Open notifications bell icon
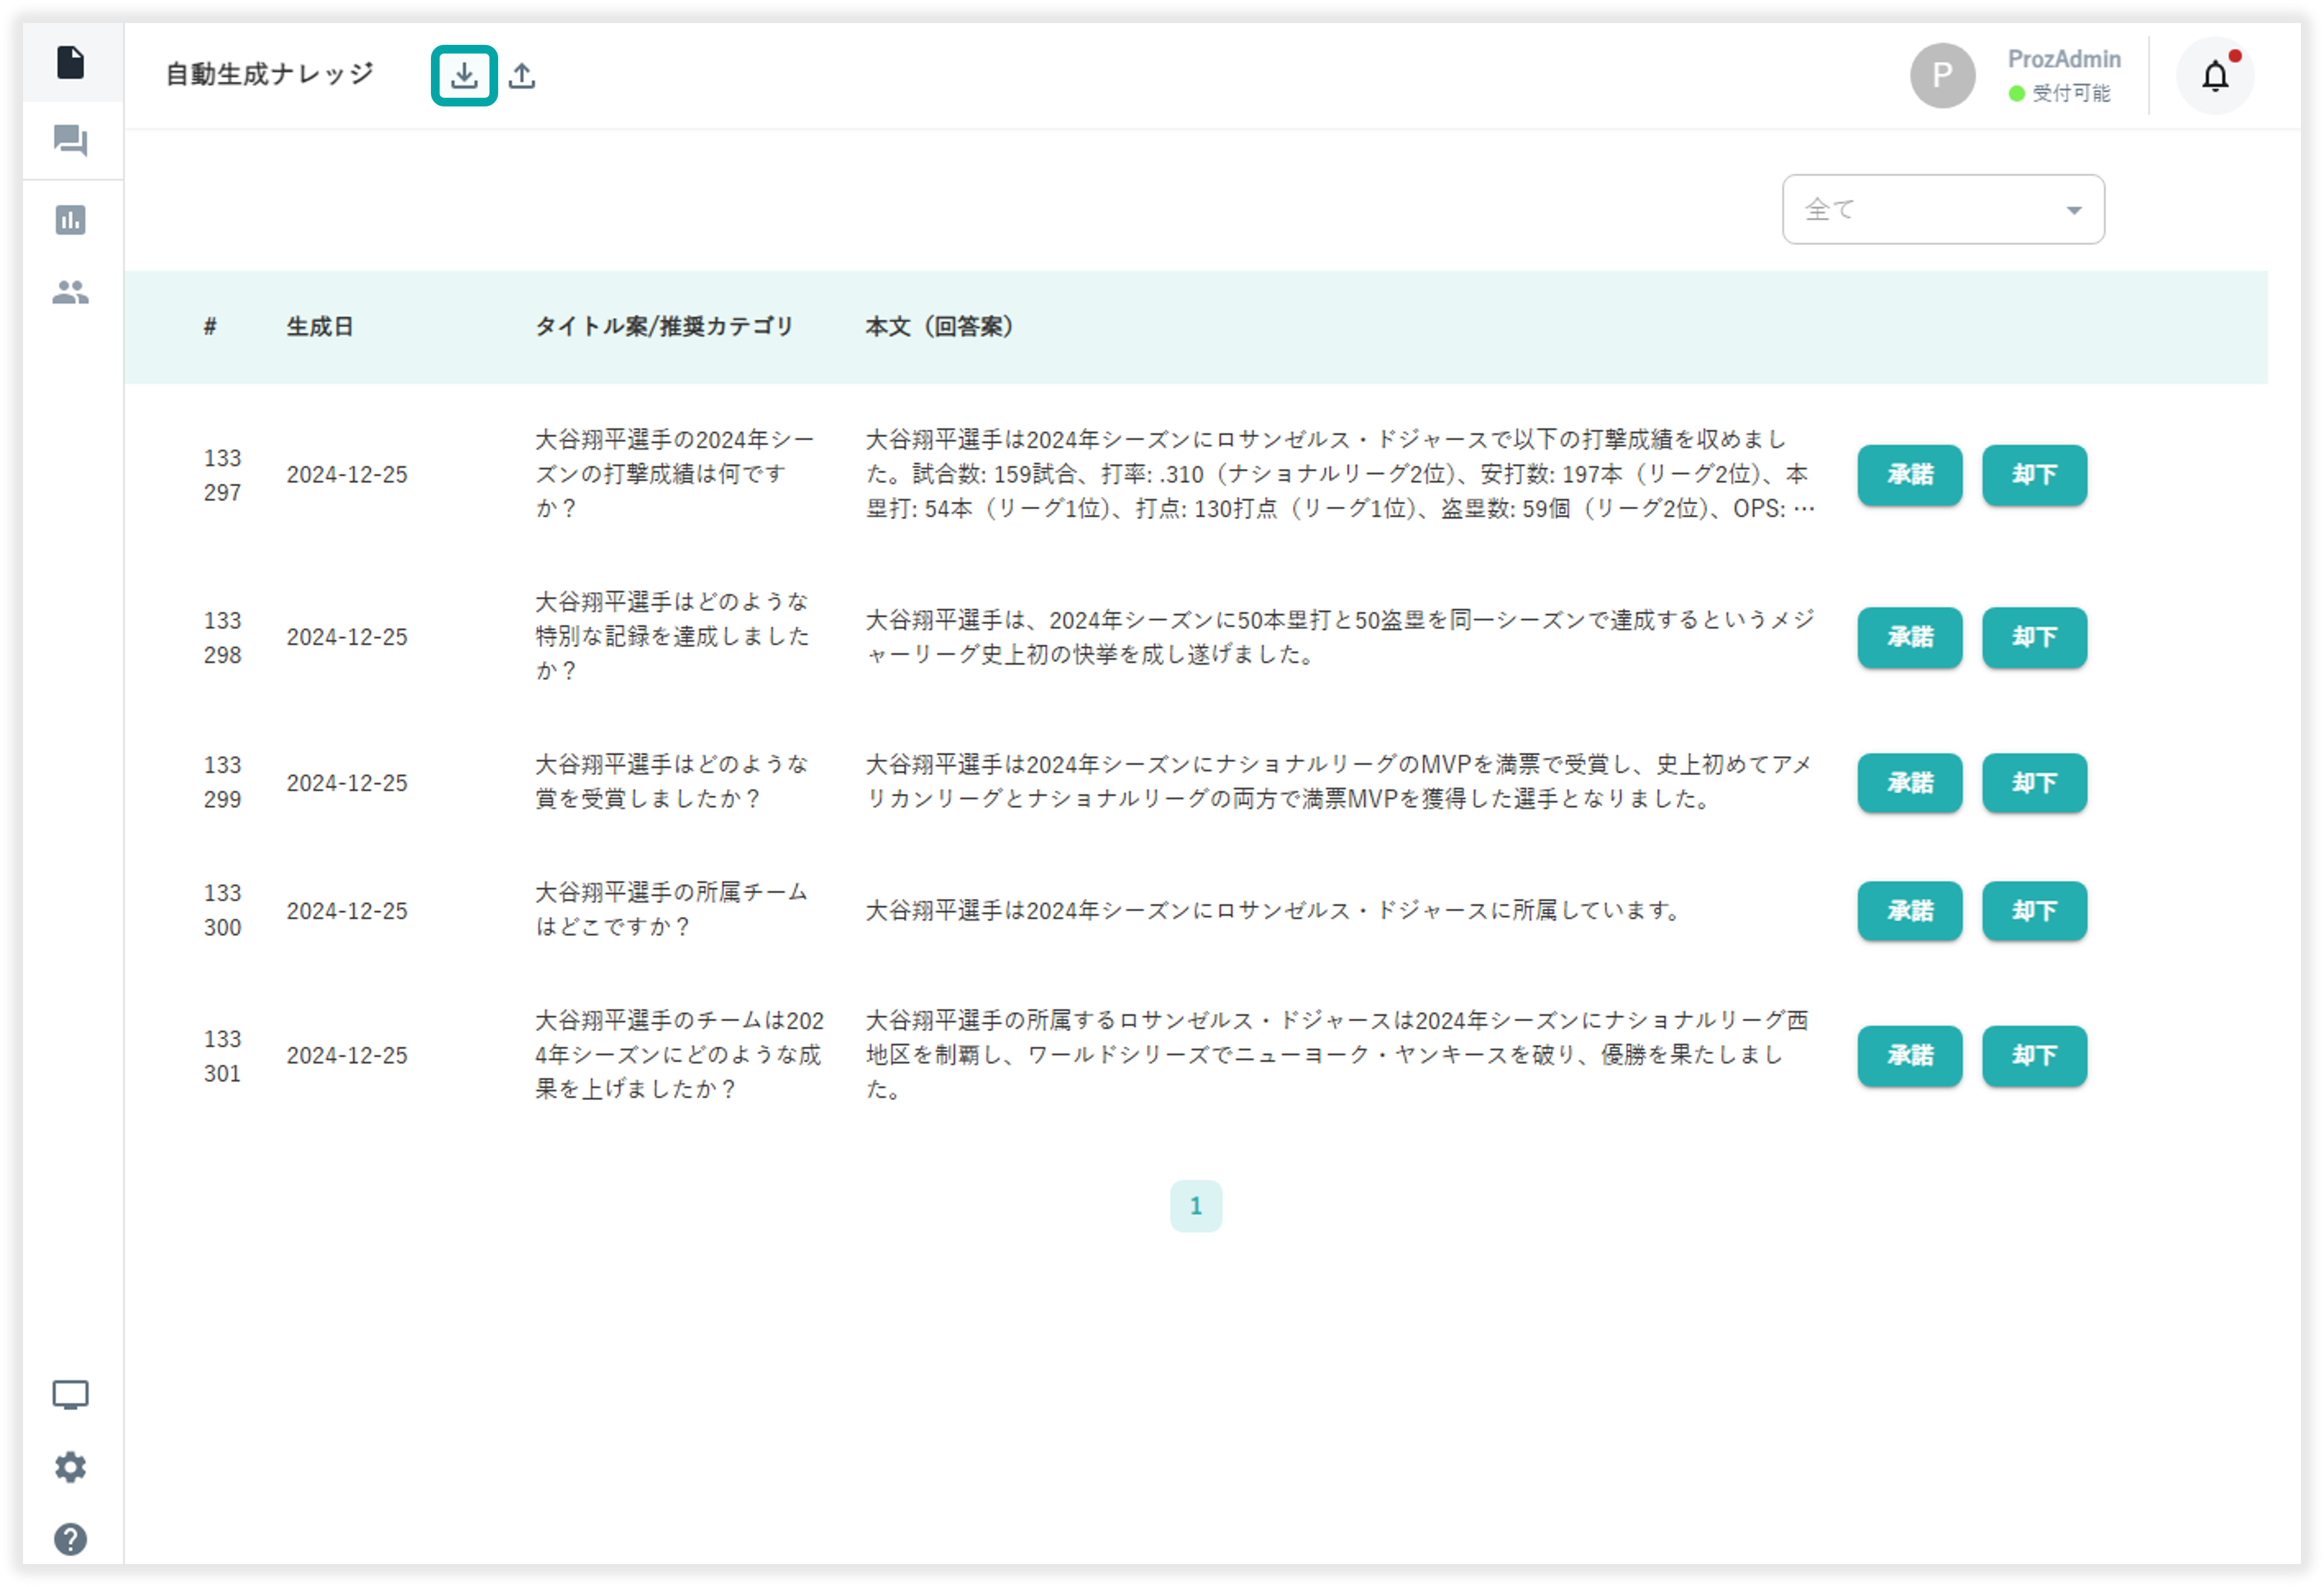Viewport: 2324px width, 1587px height. (2215, 75)
